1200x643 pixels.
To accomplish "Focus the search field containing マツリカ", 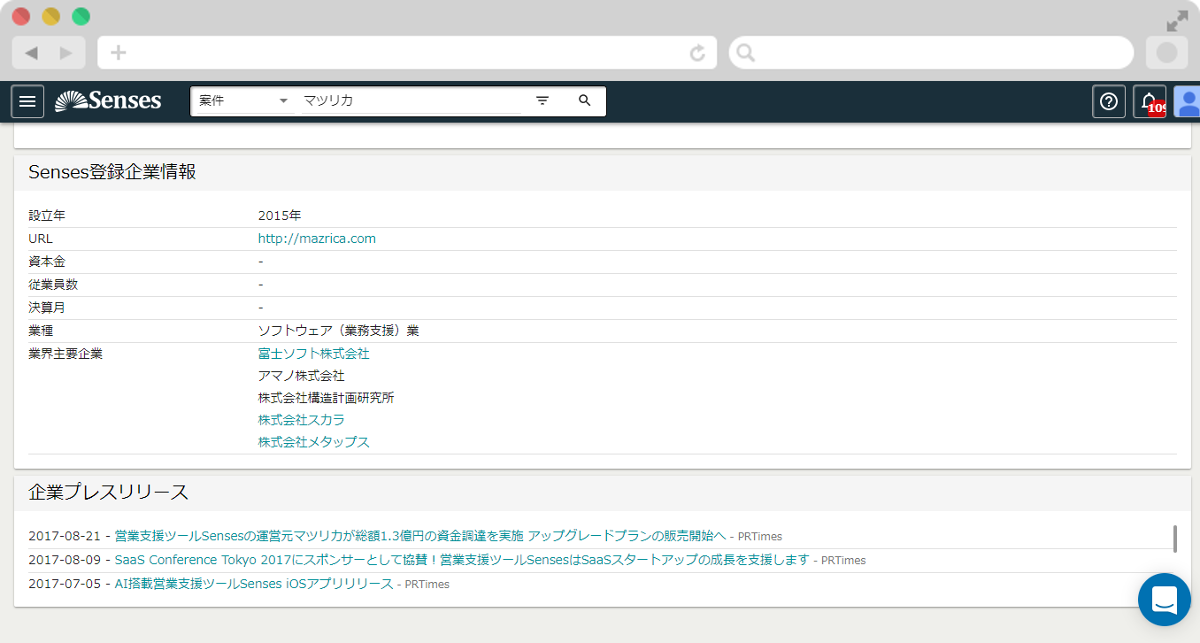I will (410, 101).
